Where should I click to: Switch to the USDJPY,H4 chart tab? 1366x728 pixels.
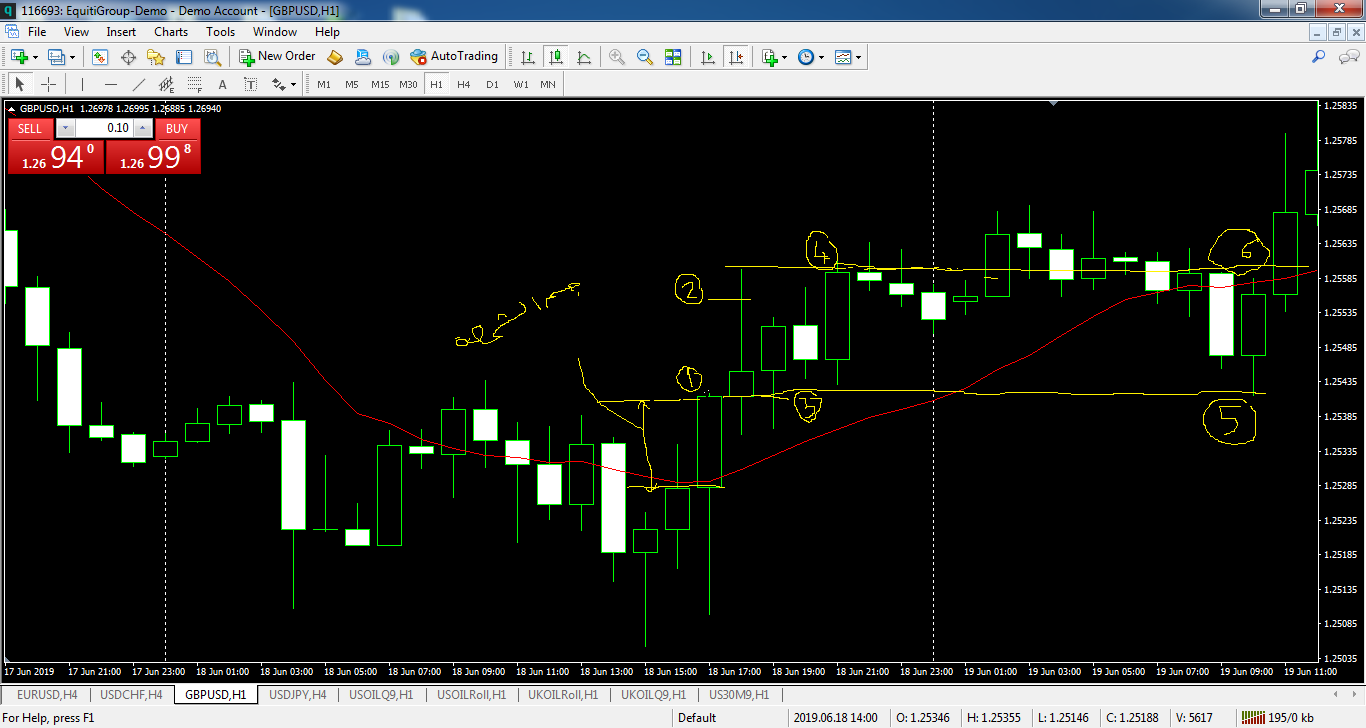(x=299, y=694)
